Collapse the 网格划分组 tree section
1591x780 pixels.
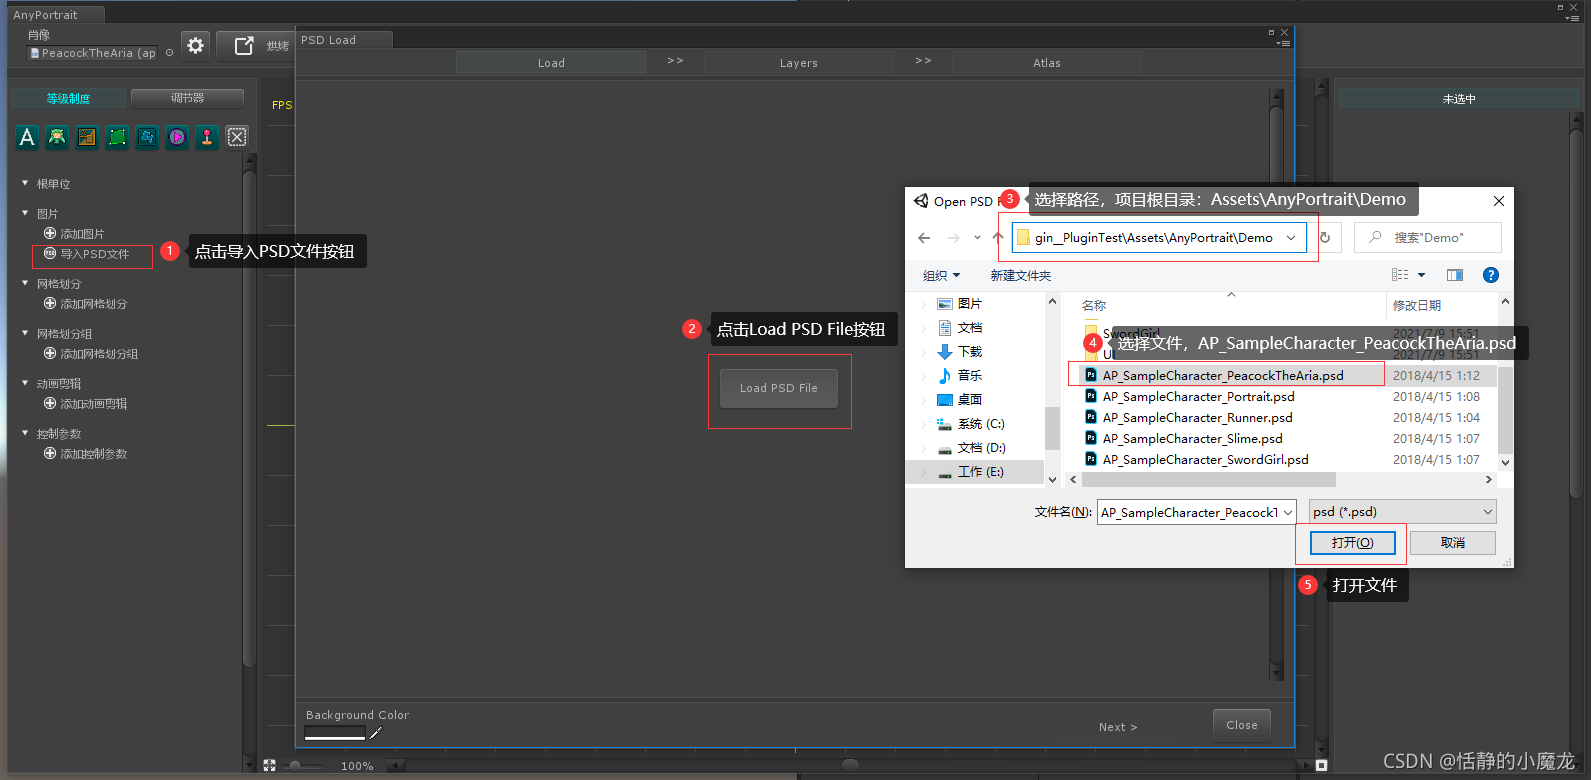(x=25, y=333)
